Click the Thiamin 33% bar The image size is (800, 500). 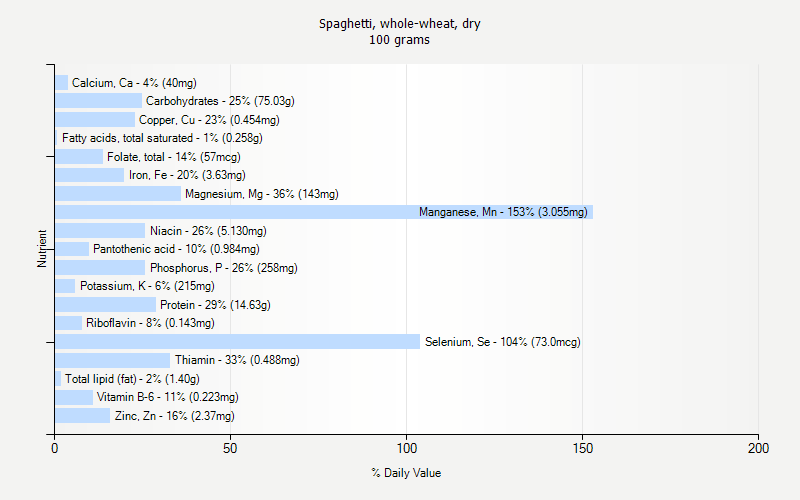(112, 360)
